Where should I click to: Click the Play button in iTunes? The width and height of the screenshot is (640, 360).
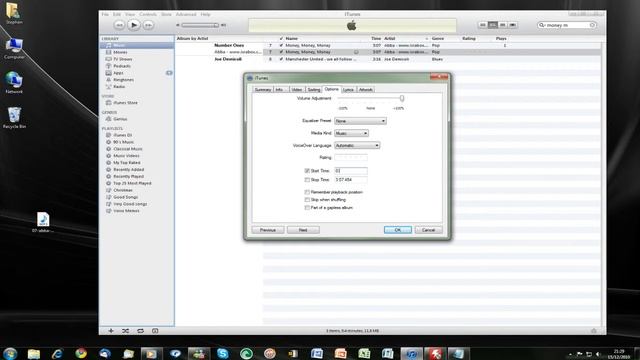(x=133, y=25)
